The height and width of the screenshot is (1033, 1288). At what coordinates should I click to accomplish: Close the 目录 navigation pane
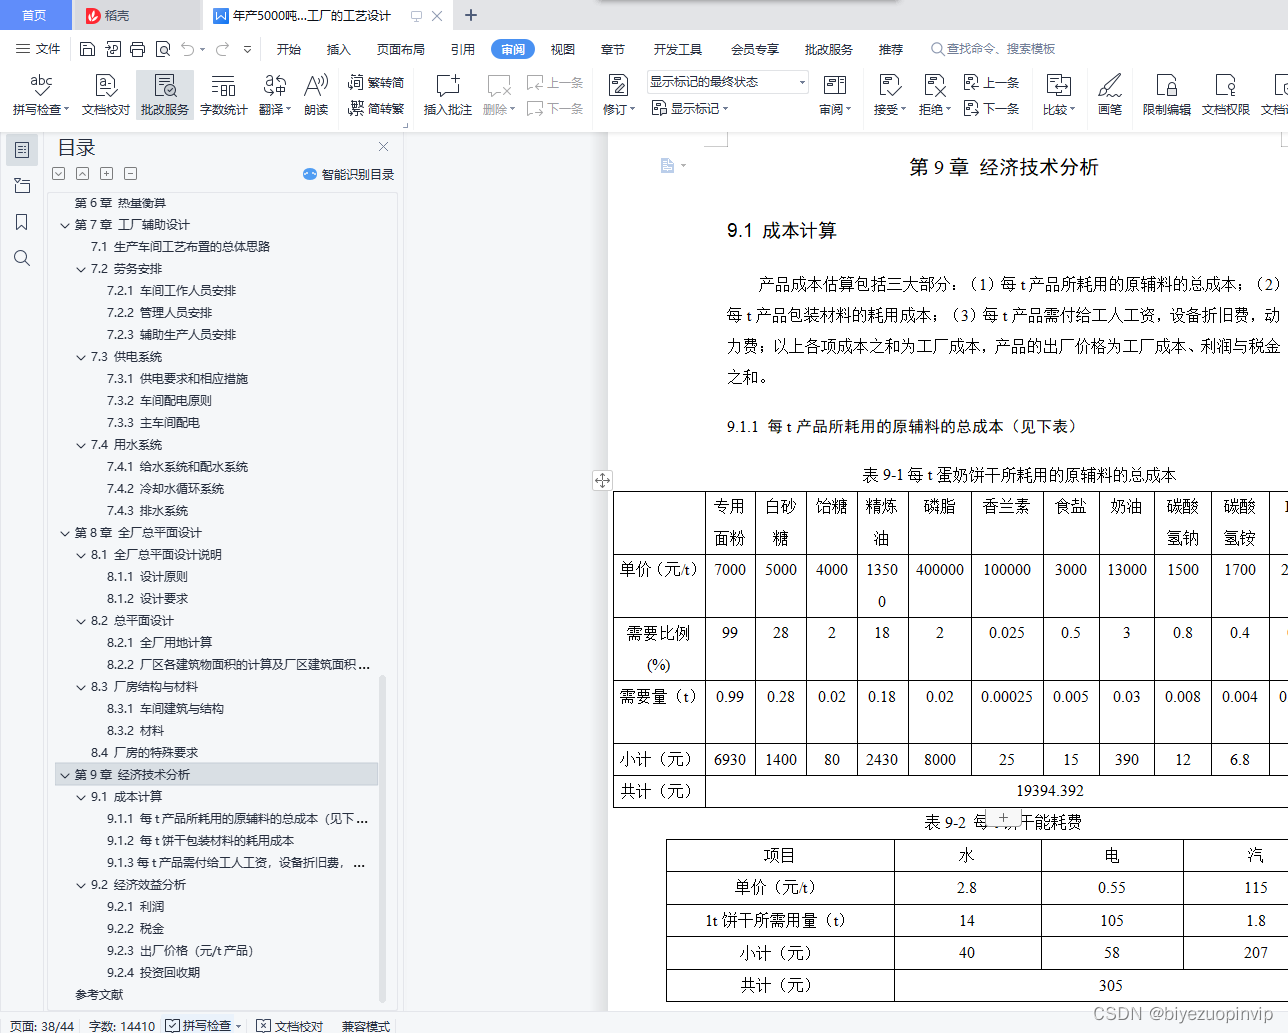pyautogui.click(x=383, y=146)
